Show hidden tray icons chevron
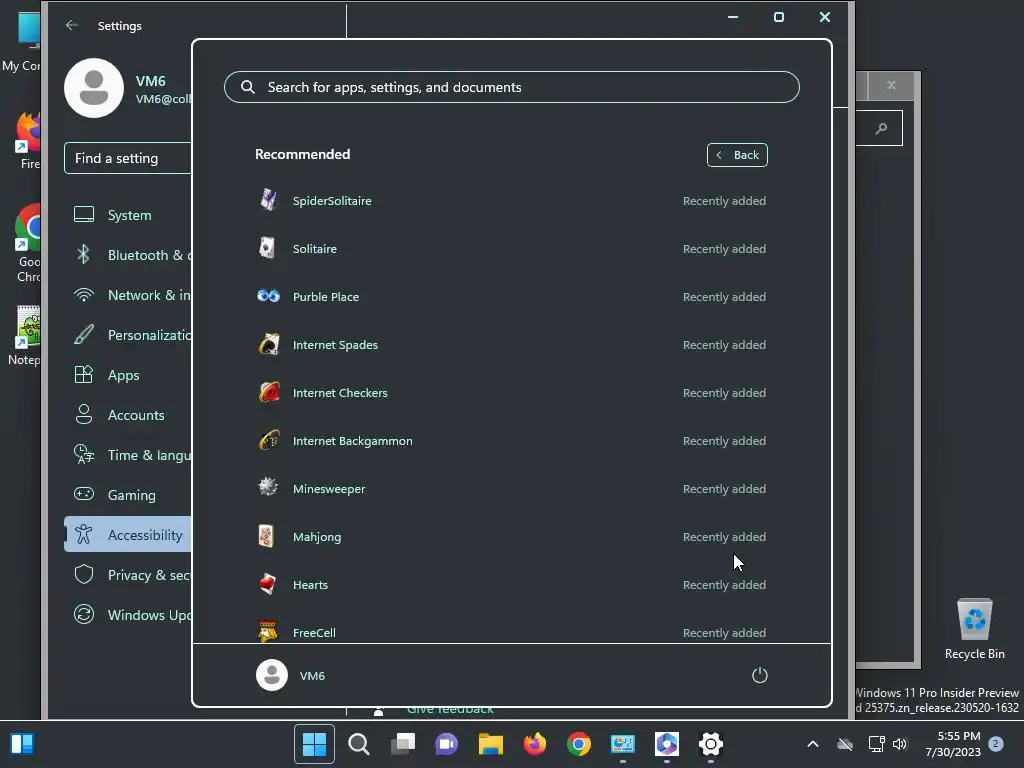This screenshot has width=1024, height=768. [x=813, y=744]
